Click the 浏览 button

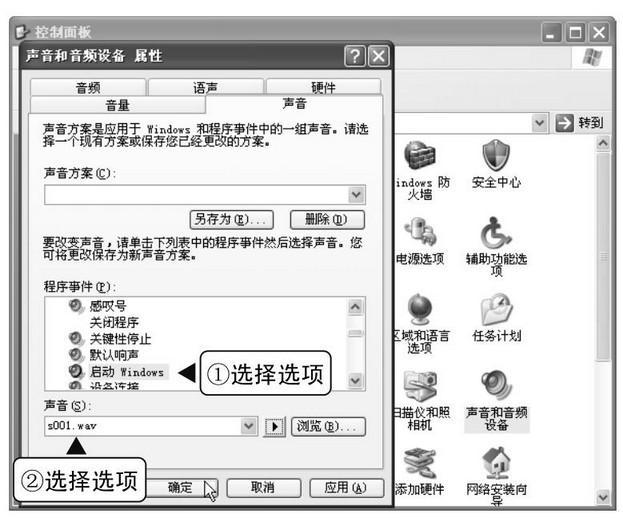click(328, 427)
